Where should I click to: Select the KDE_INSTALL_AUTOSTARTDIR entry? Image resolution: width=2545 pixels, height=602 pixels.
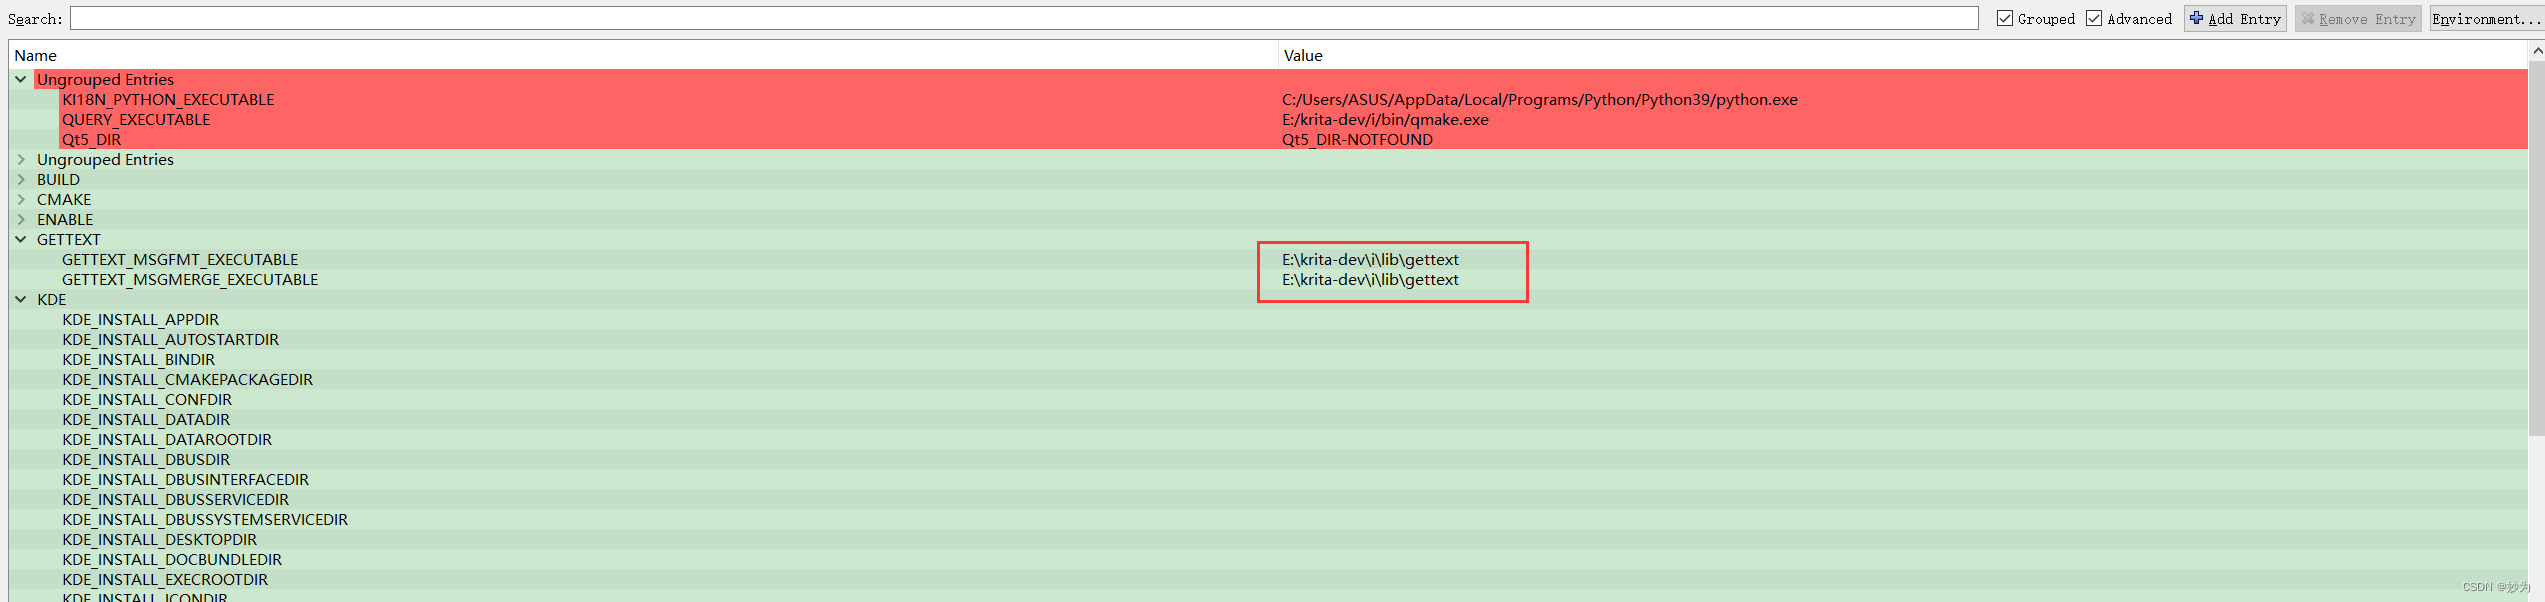pyautogui.click(x=170, y=339)
